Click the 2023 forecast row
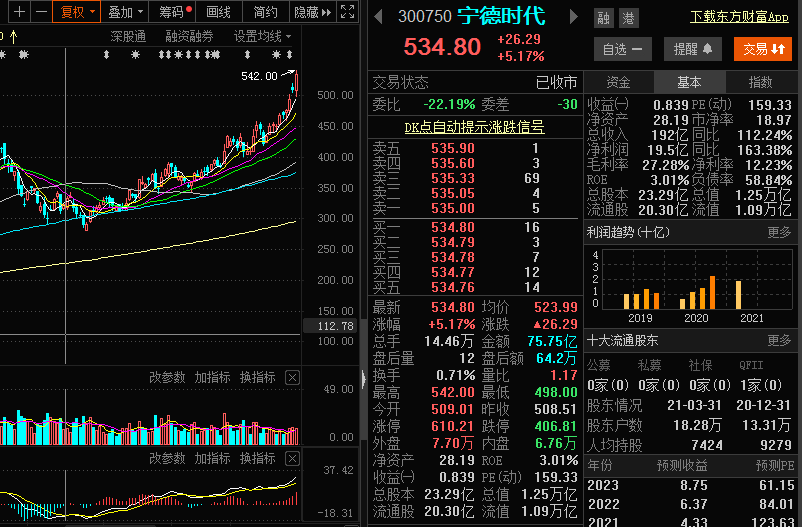 (x=691, y=485)
